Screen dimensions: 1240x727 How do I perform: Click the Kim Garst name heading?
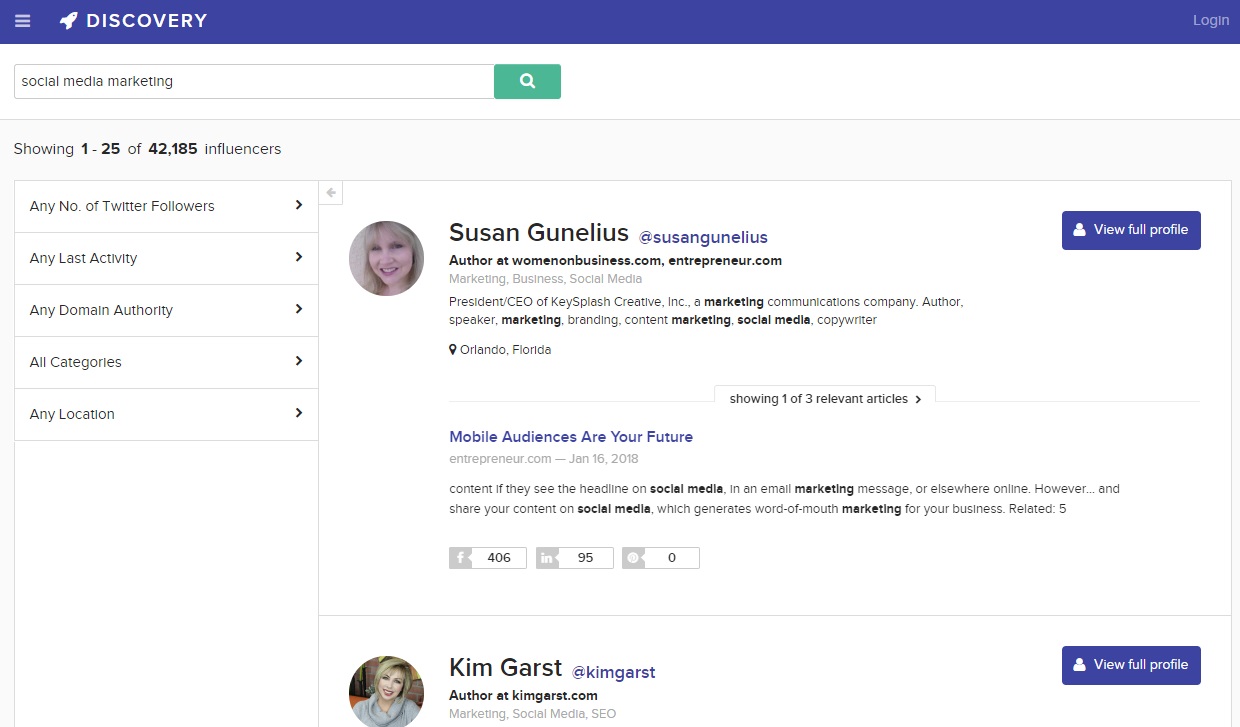pyautogui.click(x=506, y=668)
